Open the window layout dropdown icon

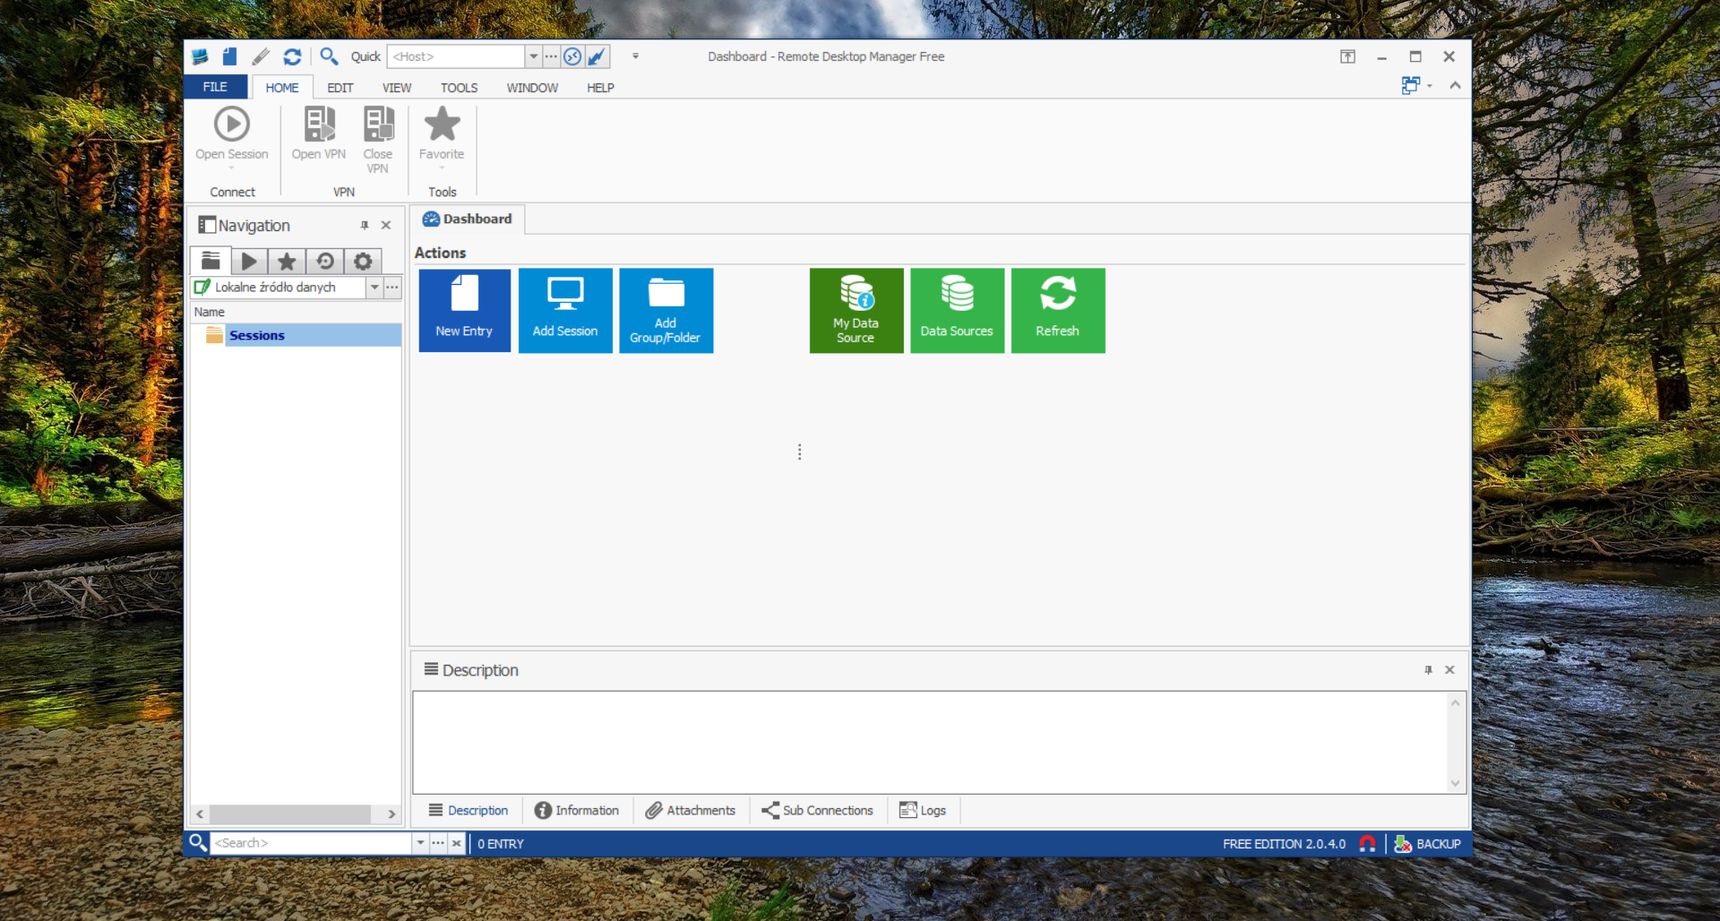1416,86
